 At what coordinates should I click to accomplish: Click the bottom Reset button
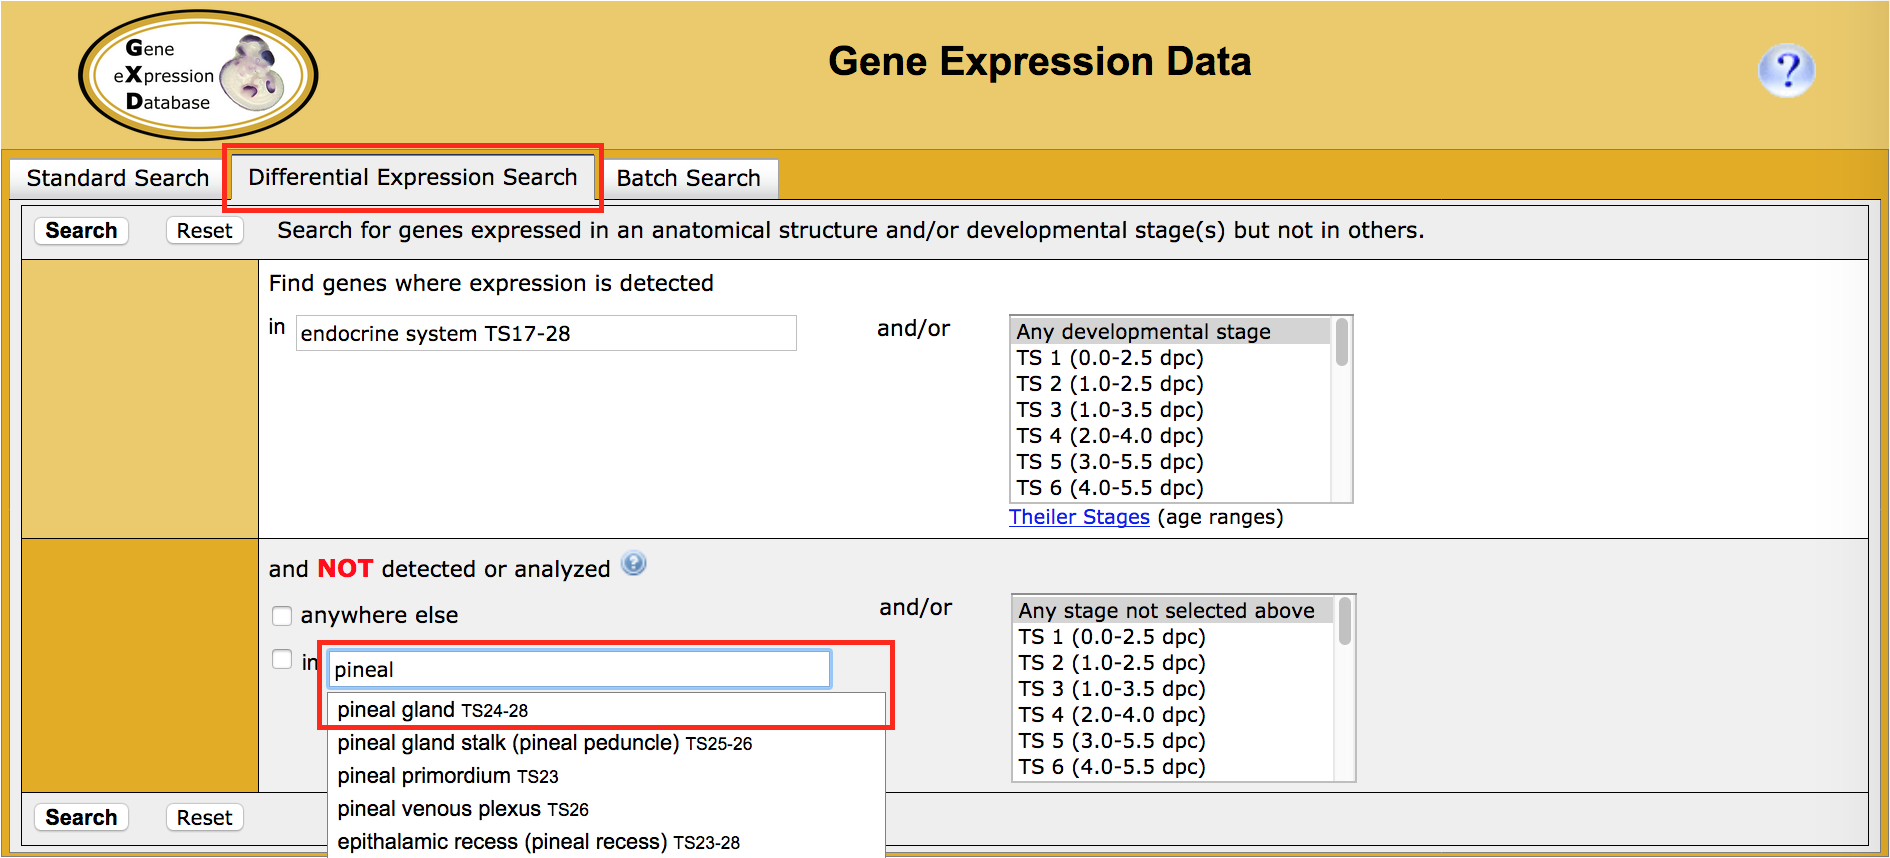204,817
